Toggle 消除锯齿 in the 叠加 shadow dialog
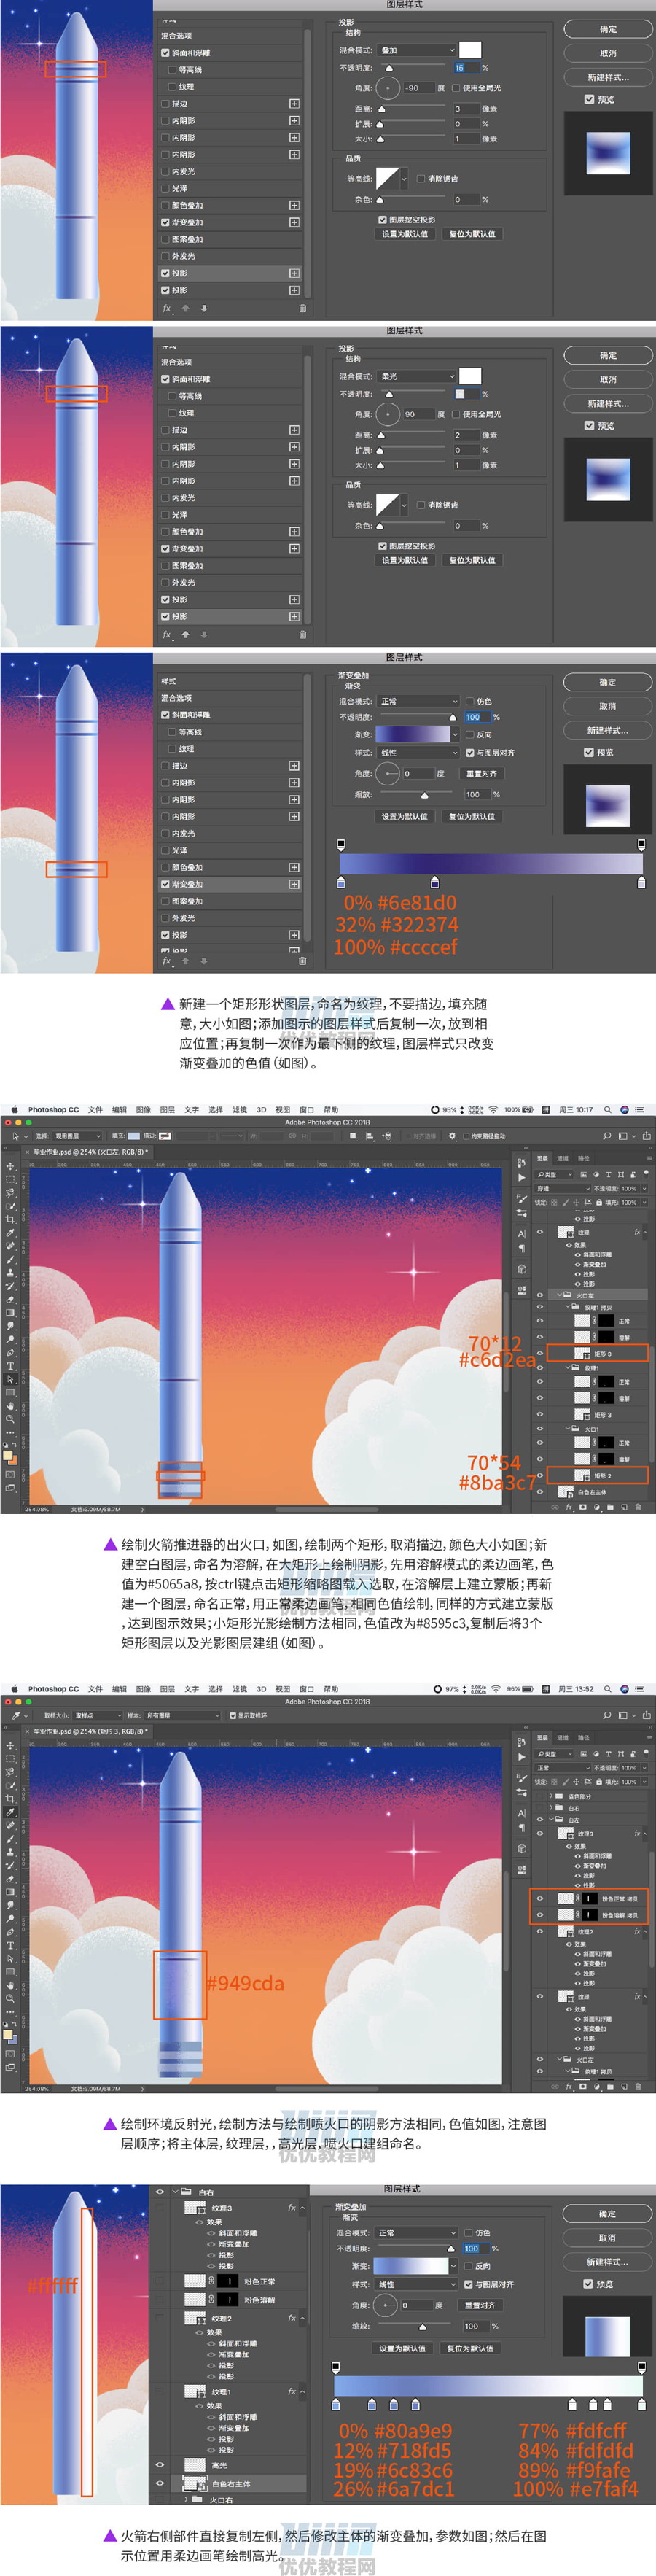 pos(421,179)
